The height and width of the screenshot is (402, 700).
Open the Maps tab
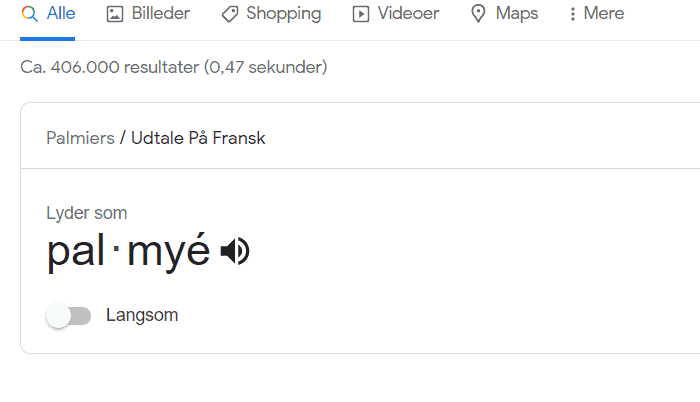click(504, 14)
